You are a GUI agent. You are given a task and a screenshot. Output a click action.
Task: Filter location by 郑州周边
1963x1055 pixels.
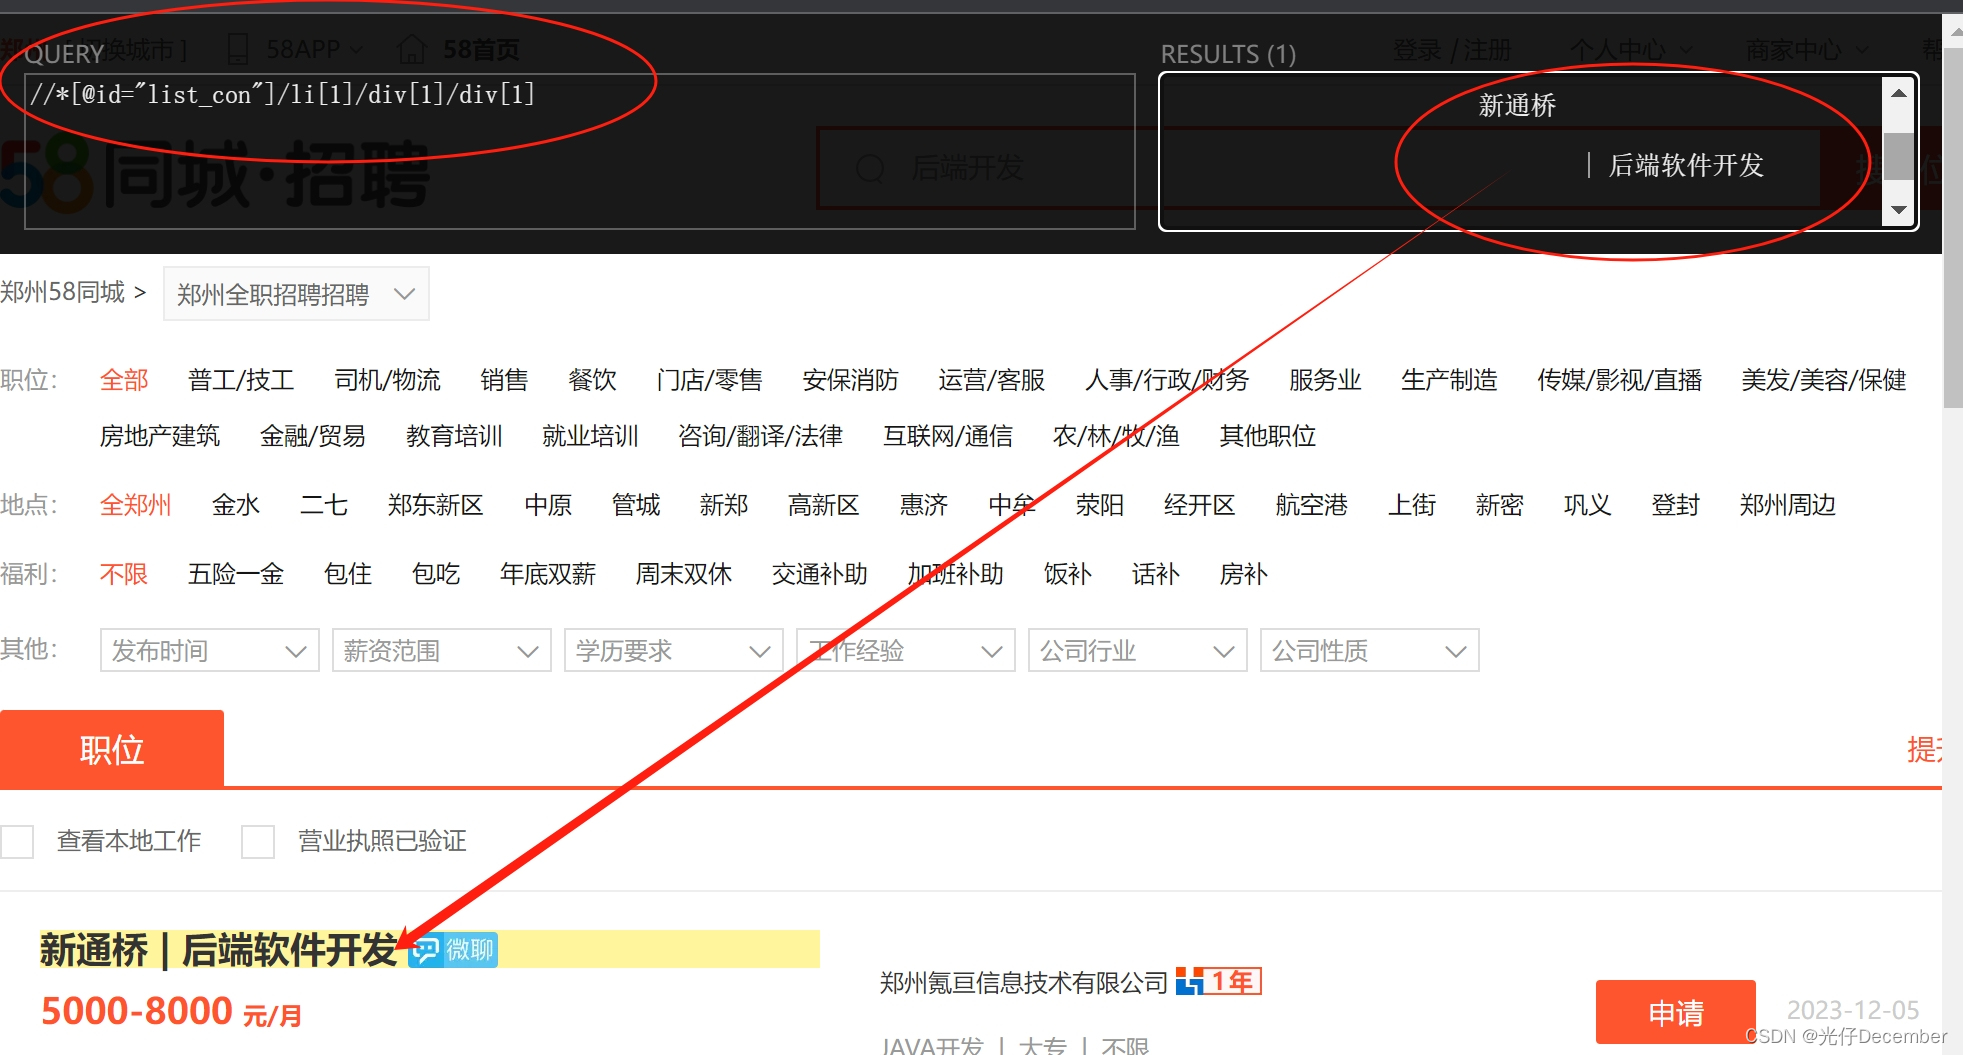[1788, 505]
